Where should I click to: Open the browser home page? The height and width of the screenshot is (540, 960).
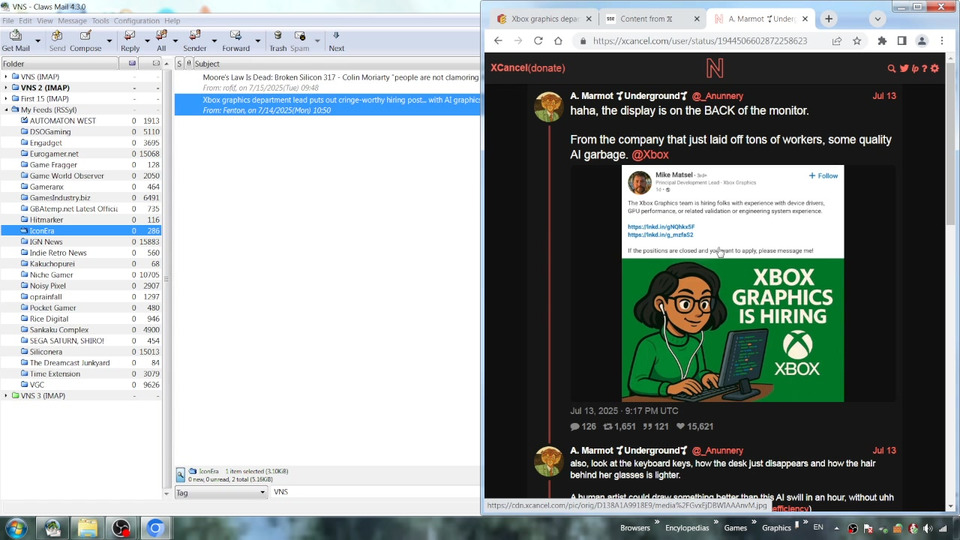coord(558,41)
